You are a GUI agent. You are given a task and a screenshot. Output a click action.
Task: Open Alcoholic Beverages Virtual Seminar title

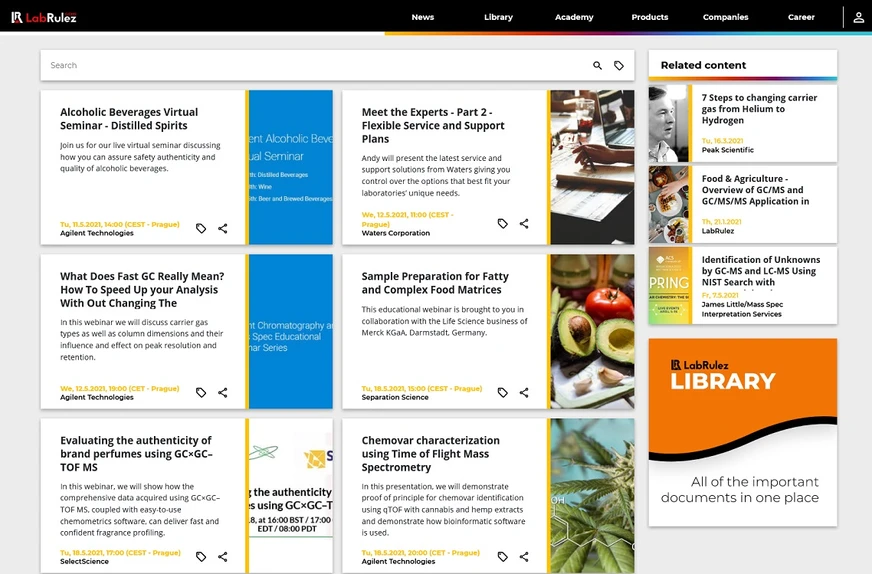(x=129, y=119)
